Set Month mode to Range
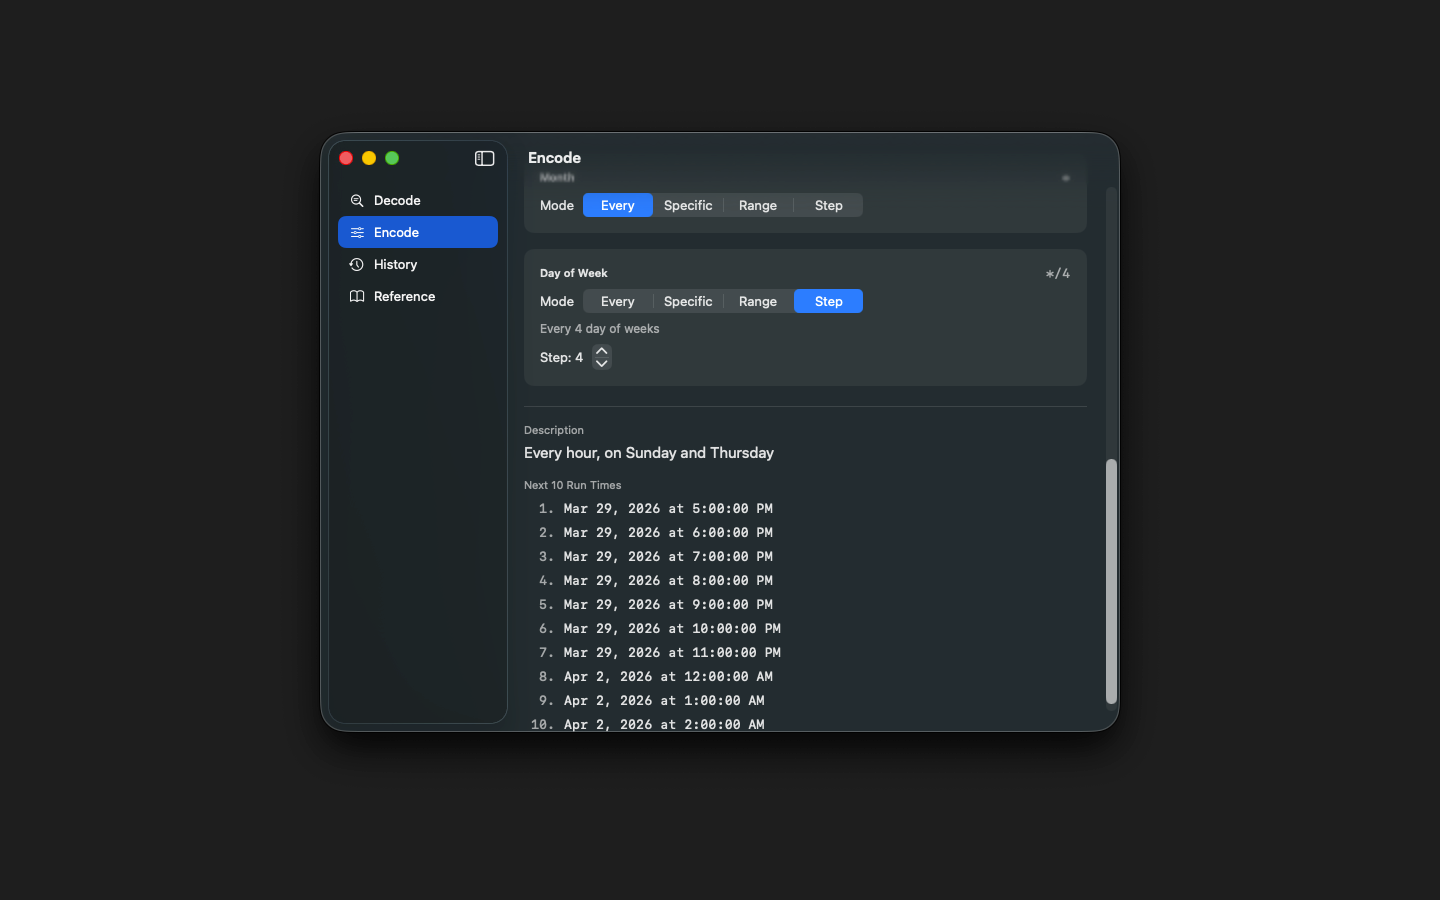 [758, 205]
